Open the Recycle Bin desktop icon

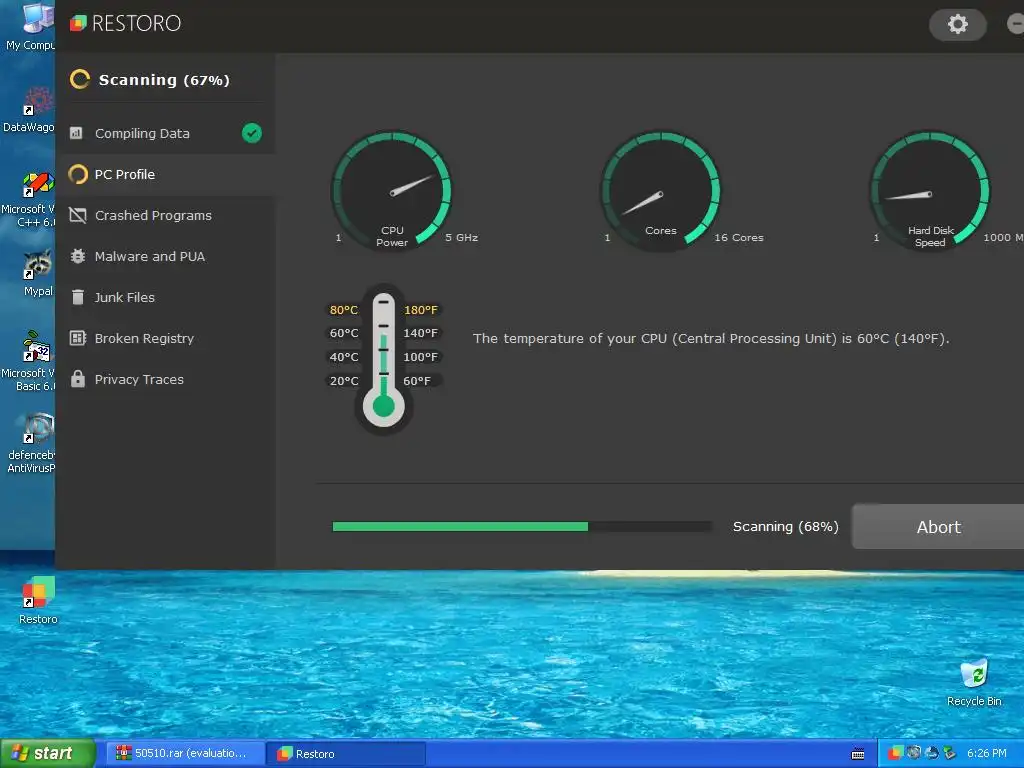click(974, 682)
